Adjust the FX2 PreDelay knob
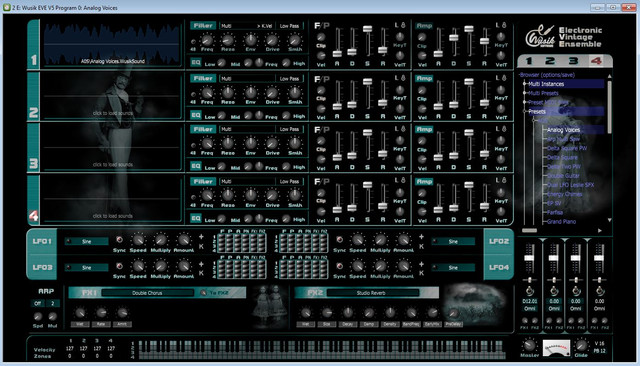The image size is (640, 366). point(453,313)
